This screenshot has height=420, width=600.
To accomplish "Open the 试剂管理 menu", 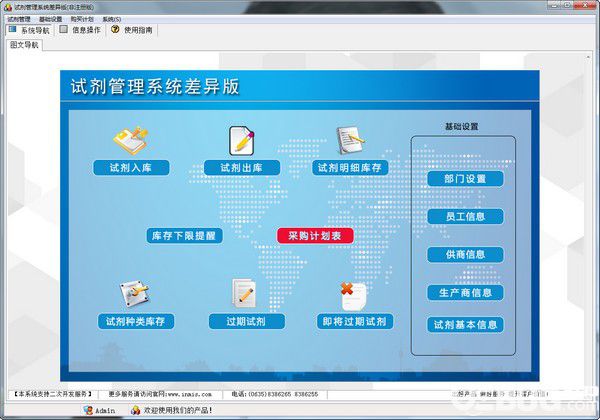I will pyautogui.click(x=19, y=19).
